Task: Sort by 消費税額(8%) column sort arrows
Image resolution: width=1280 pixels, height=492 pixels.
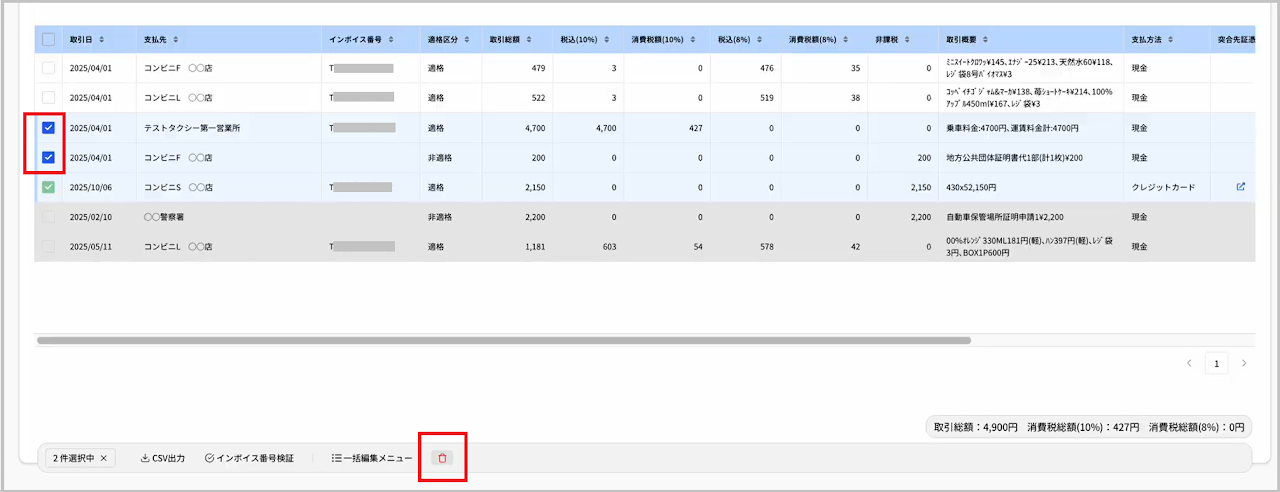Action: tap(845, 40)
